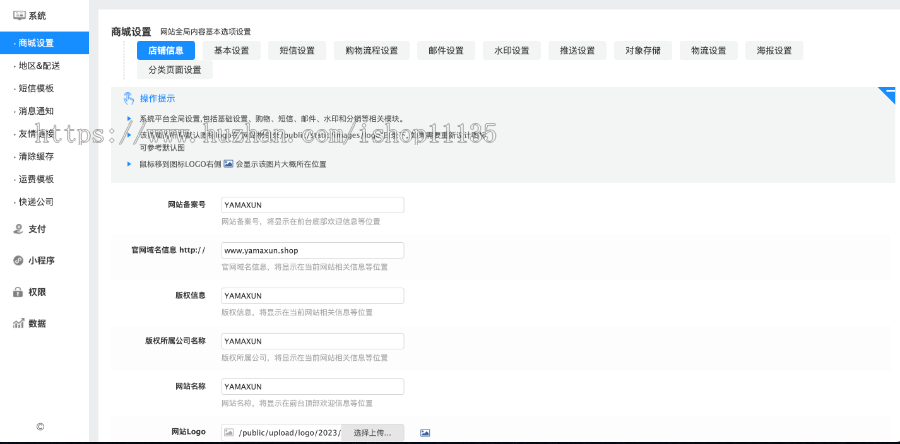Open 水印设置 tab
900x444 pixels.
(x=512, y=50)
